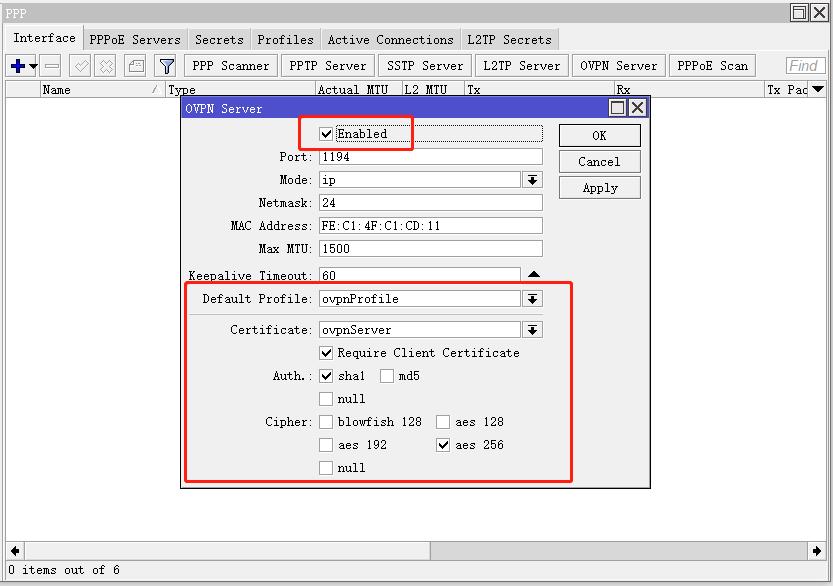Enable md5 authentication
This screenshot has height=586, width=833.
[x=386, y=375]
